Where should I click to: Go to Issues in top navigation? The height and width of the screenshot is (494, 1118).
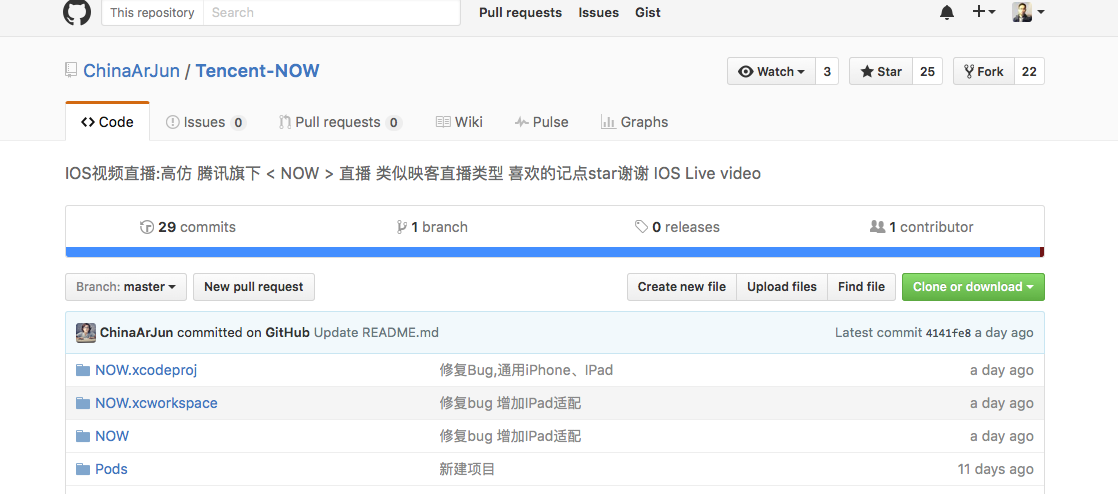pos(598,13)
